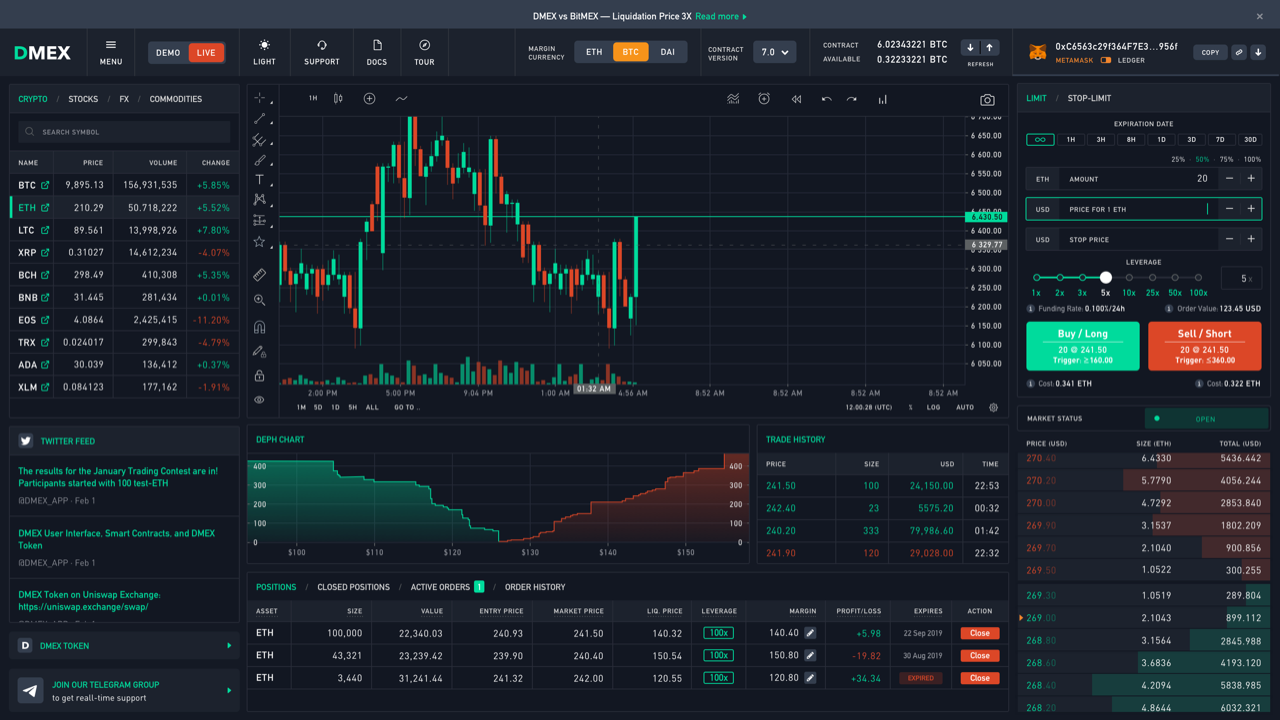Pick the XABCD pattern tool
Image resolution: width=1280 pixels, height=720 pixels.
pyautogui.click(x=260, y=199)
